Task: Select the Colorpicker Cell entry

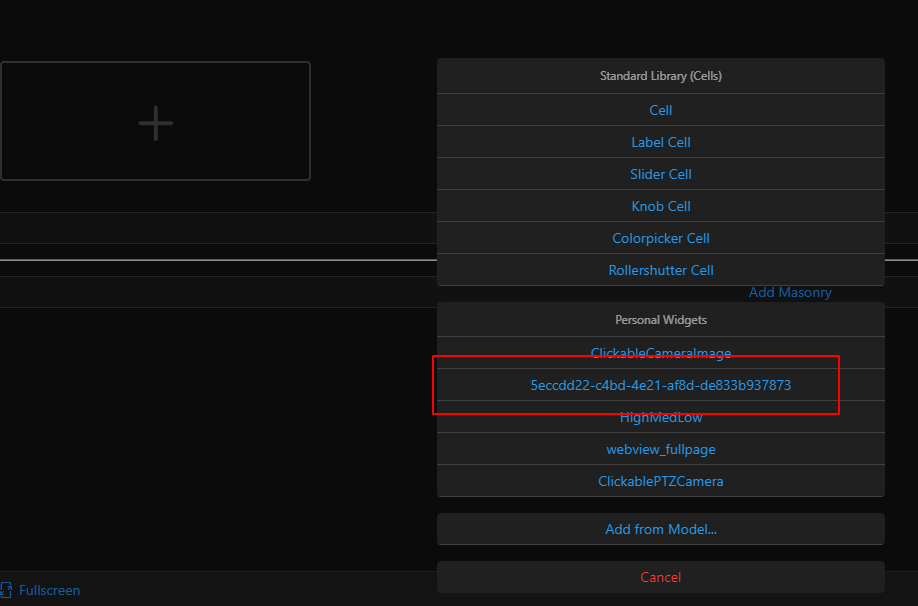Action: (x=660, y=238)
